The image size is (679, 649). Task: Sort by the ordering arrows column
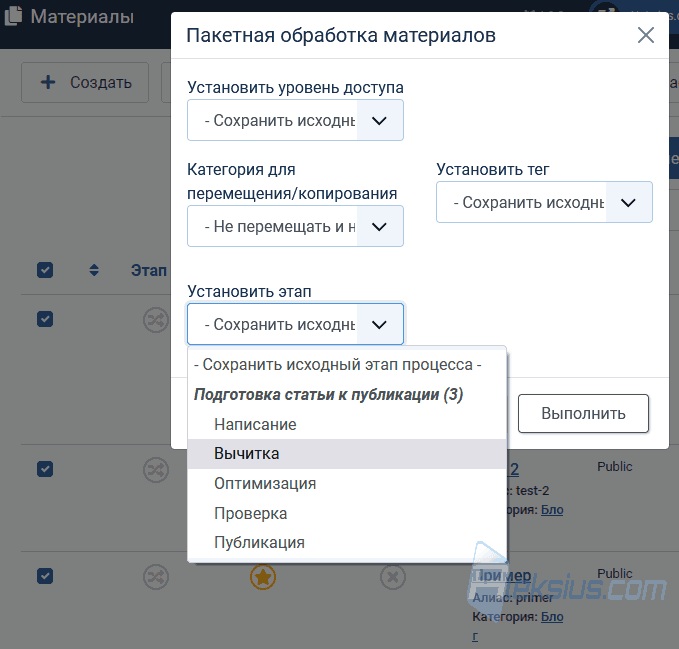pos(94,270)
